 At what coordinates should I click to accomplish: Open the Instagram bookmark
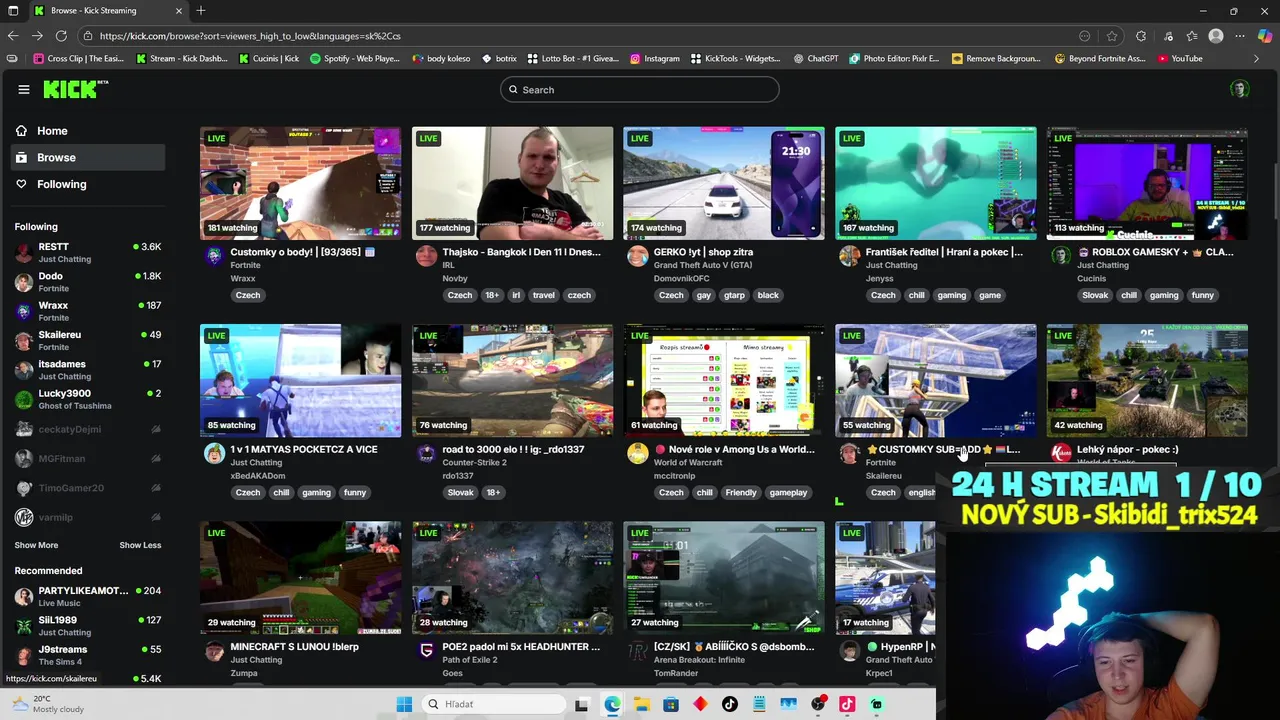click(x=655, y=59)
